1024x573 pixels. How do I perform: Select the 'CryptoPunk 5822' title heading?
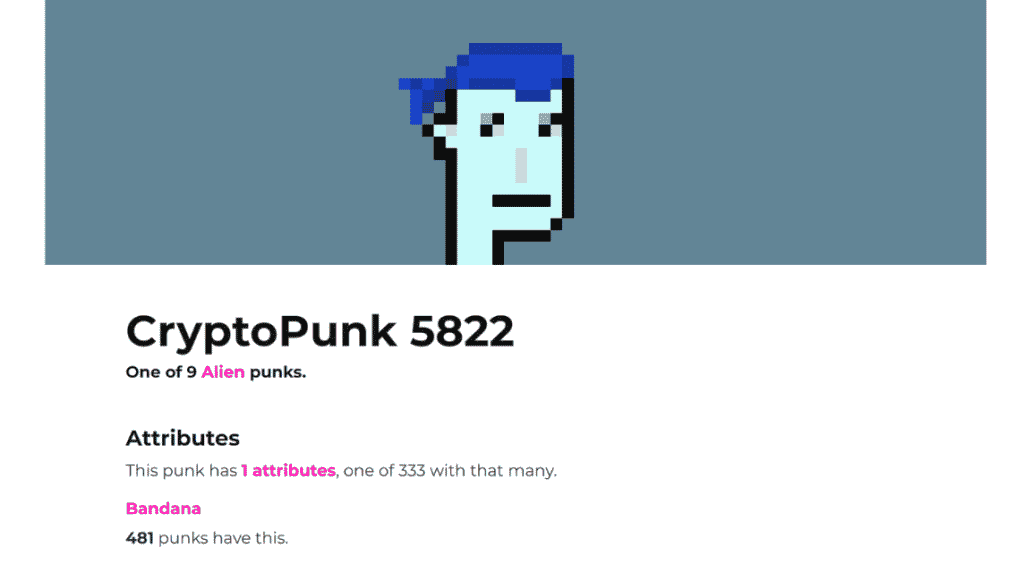[320, 331]
